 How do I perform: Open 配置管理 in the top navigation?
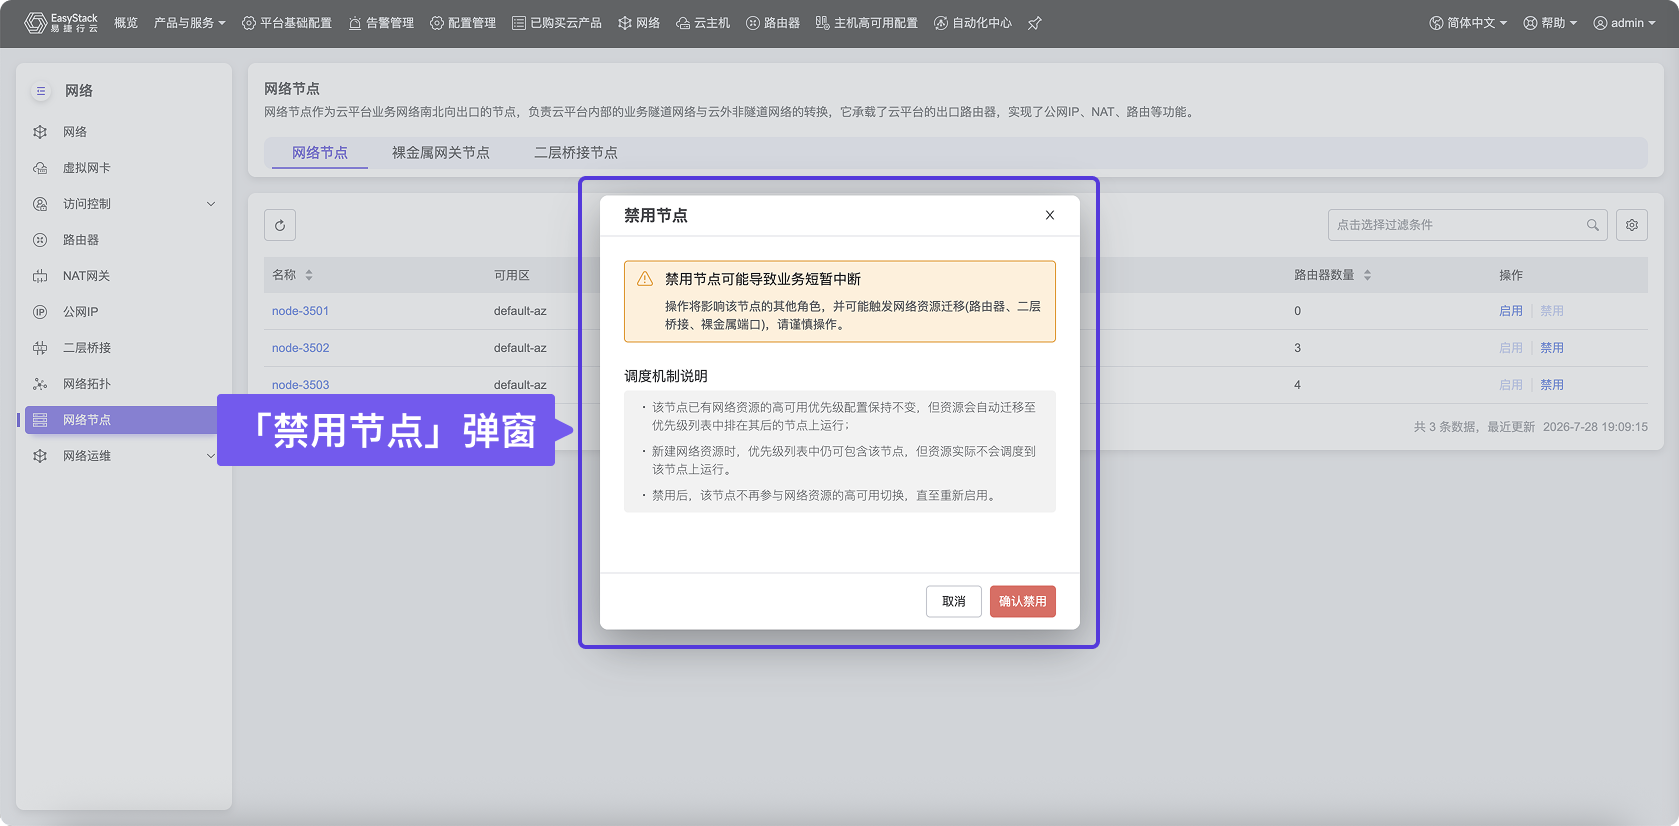[463, 23]
